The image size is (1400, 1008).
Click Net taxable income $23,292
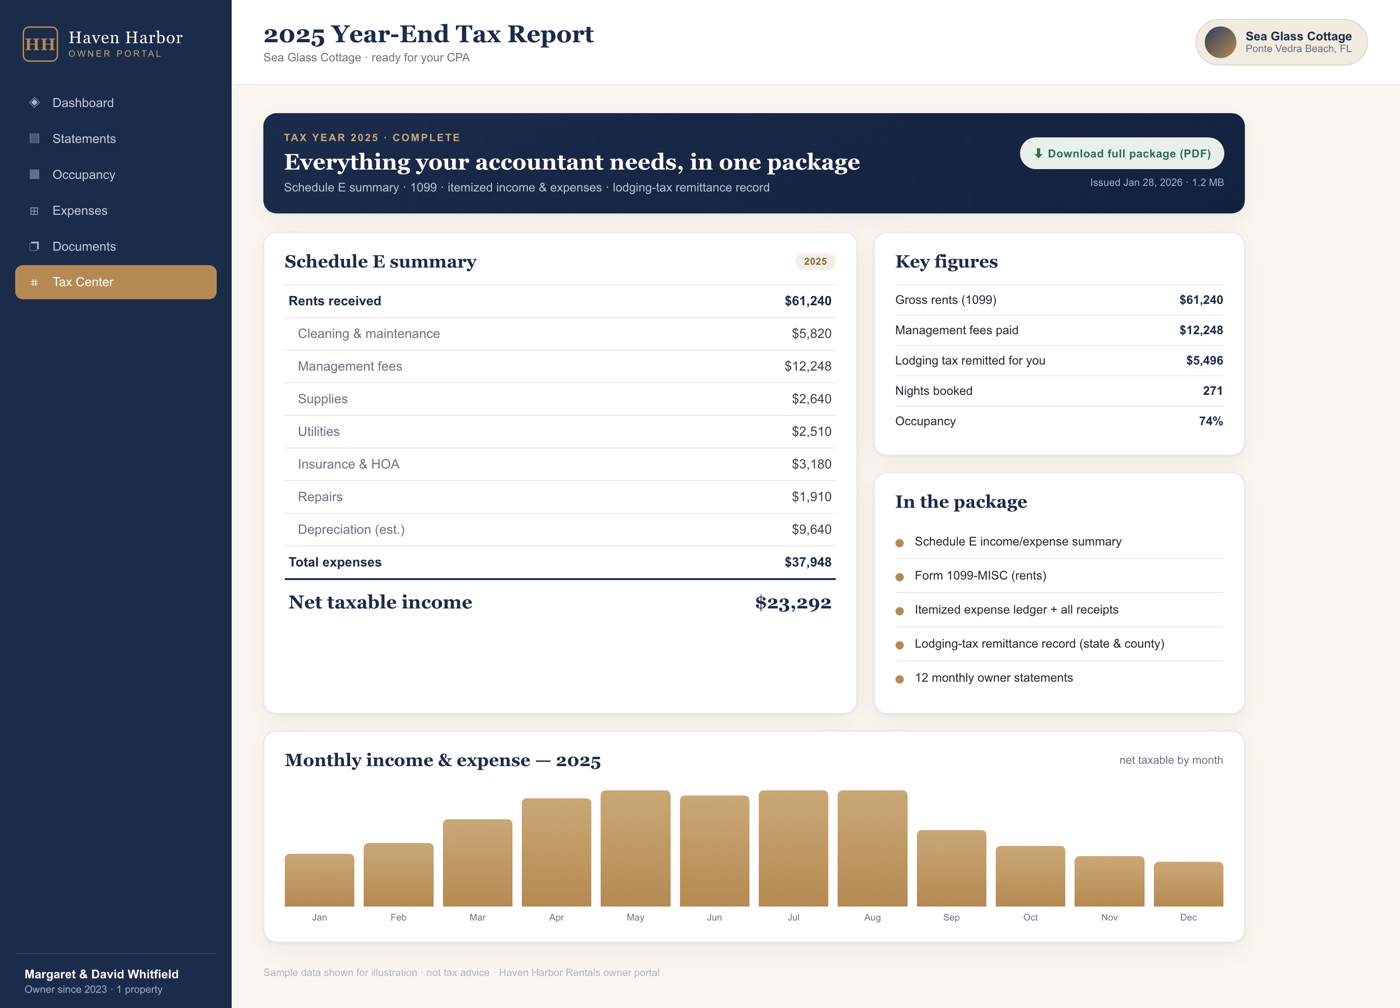[560, 602]
